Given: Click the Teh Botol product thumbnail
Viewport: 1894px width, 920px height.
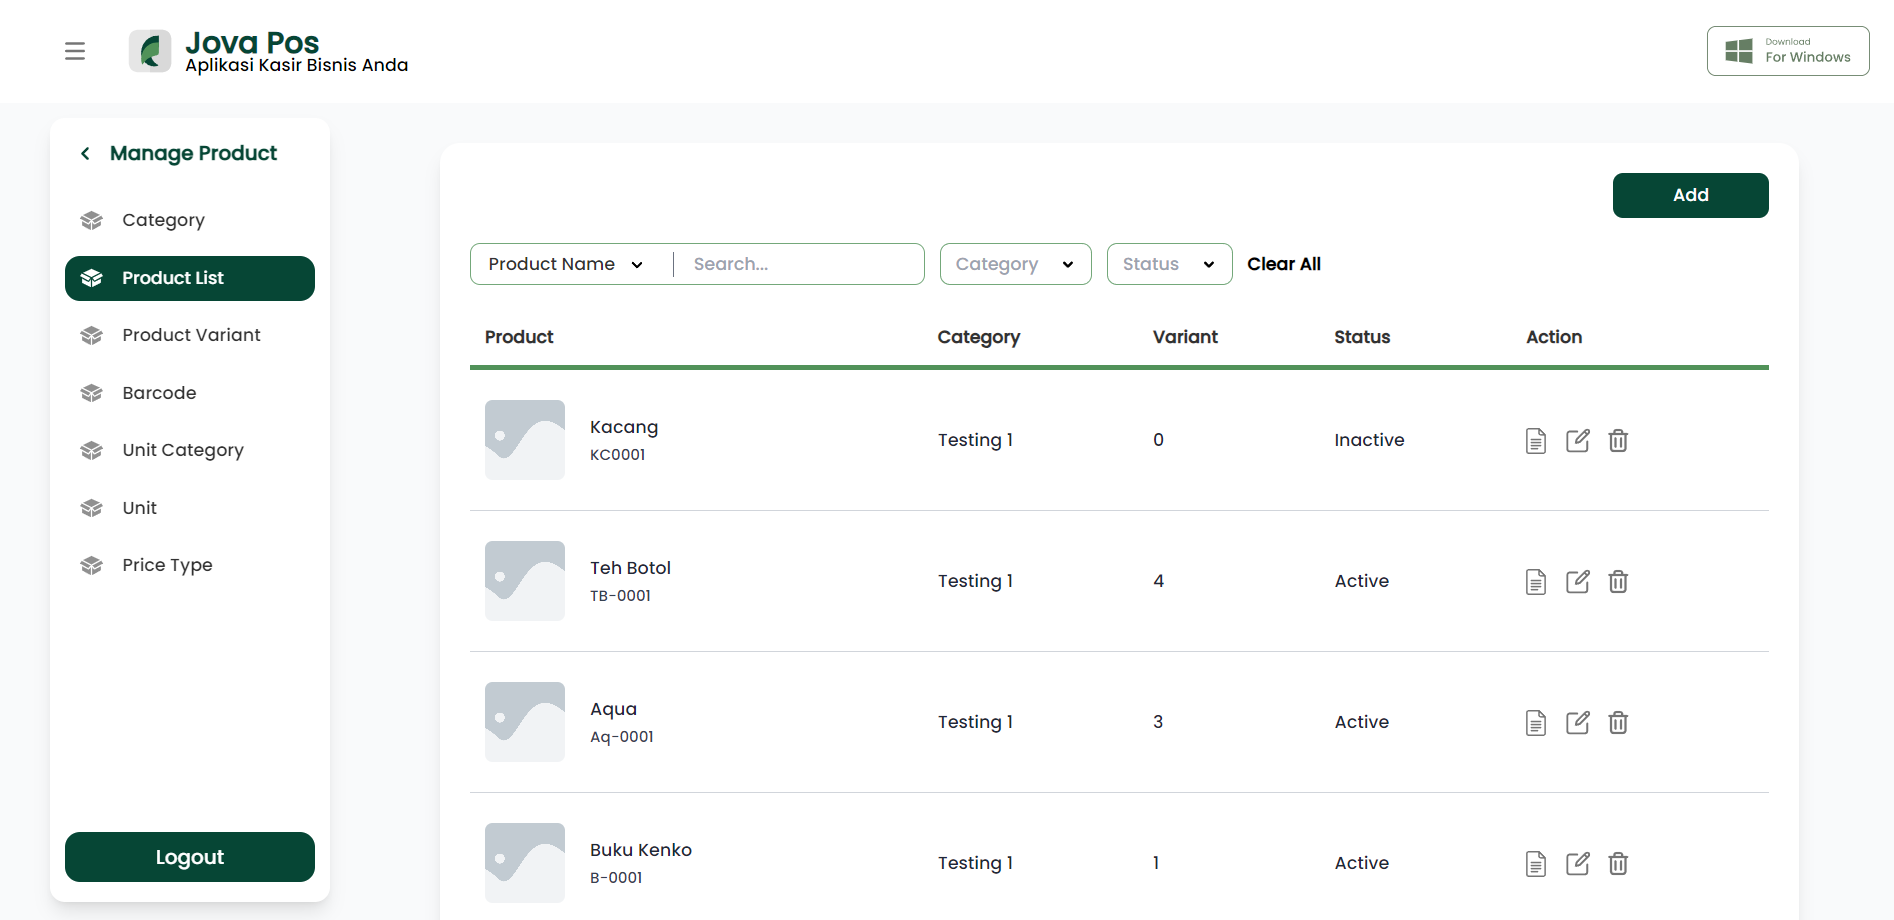Looking at the screenshot, I should point(525,581).
